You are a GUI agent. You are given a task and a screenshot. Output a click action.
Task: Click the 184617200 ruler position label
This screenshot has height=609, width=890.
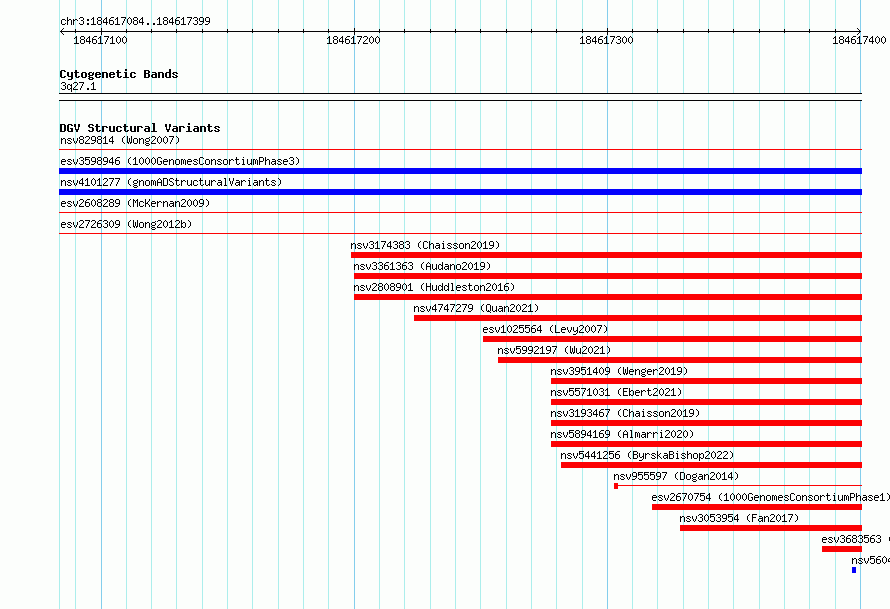point(353,40)
